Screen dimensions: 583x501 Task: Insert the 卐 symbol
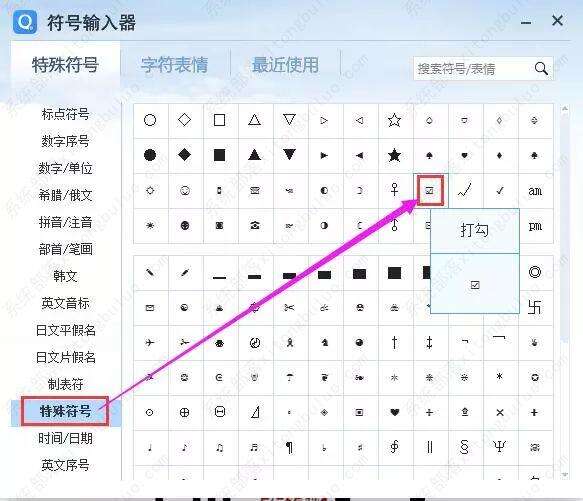(535, 307)
